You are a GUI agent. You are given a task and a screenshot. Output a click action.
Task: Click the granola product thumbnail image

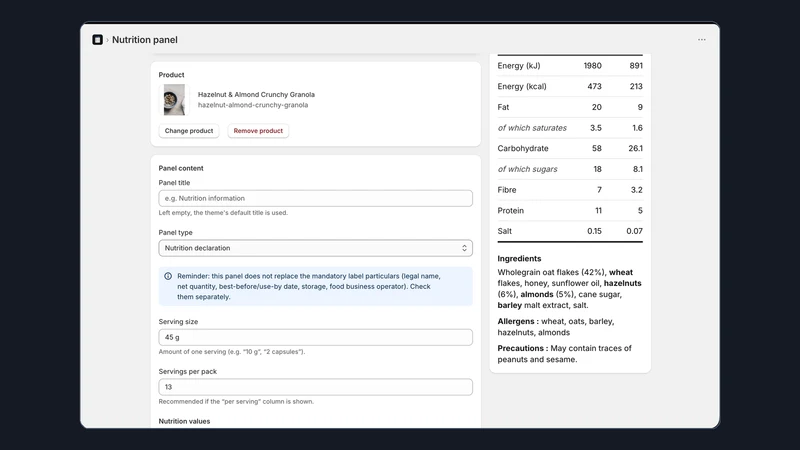point(174,100)
